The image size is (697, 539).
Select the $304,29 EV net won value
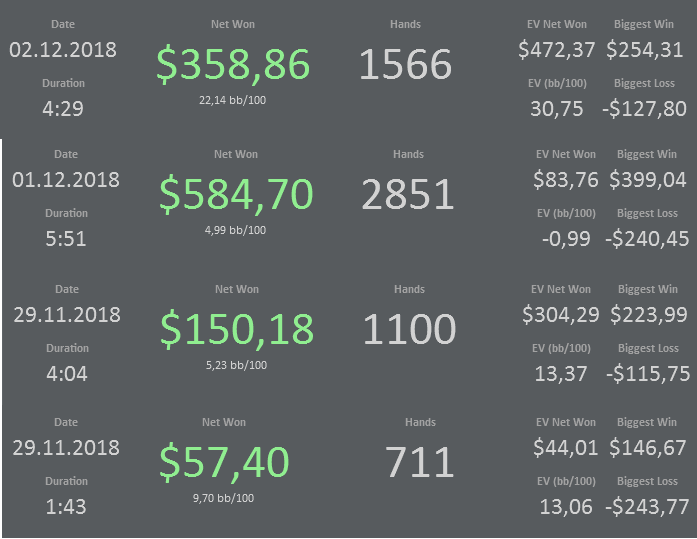[561, 315]
